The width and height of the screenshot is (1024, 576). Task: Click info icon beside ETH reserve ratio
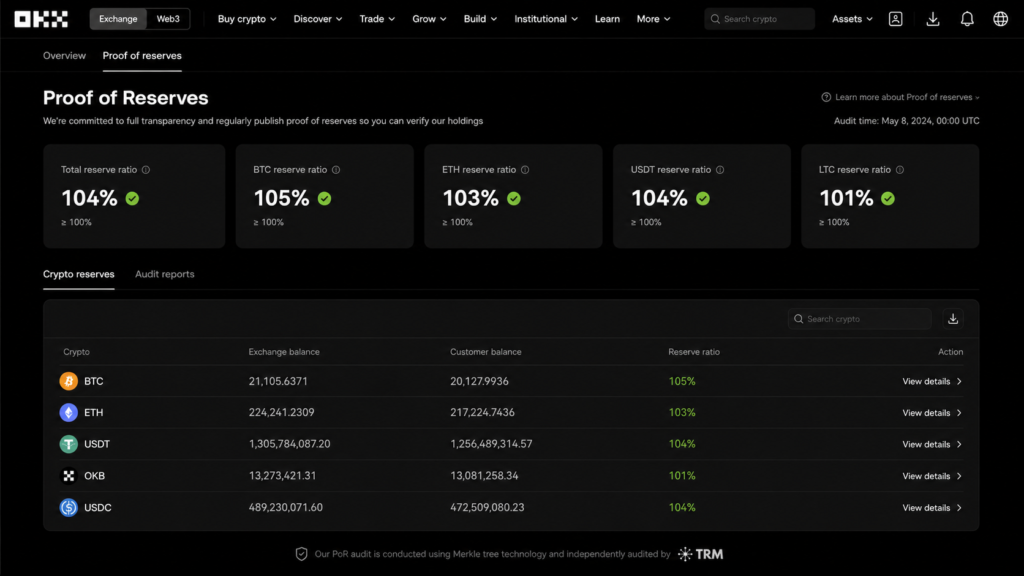[525, 170]
